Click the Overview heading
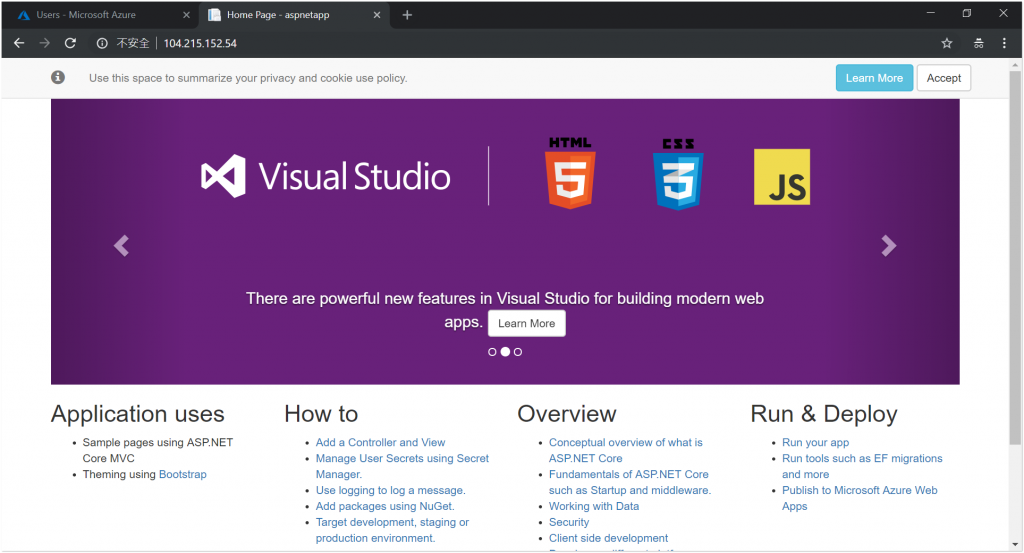Viewport: 1024px width, 553px height. 567,414
